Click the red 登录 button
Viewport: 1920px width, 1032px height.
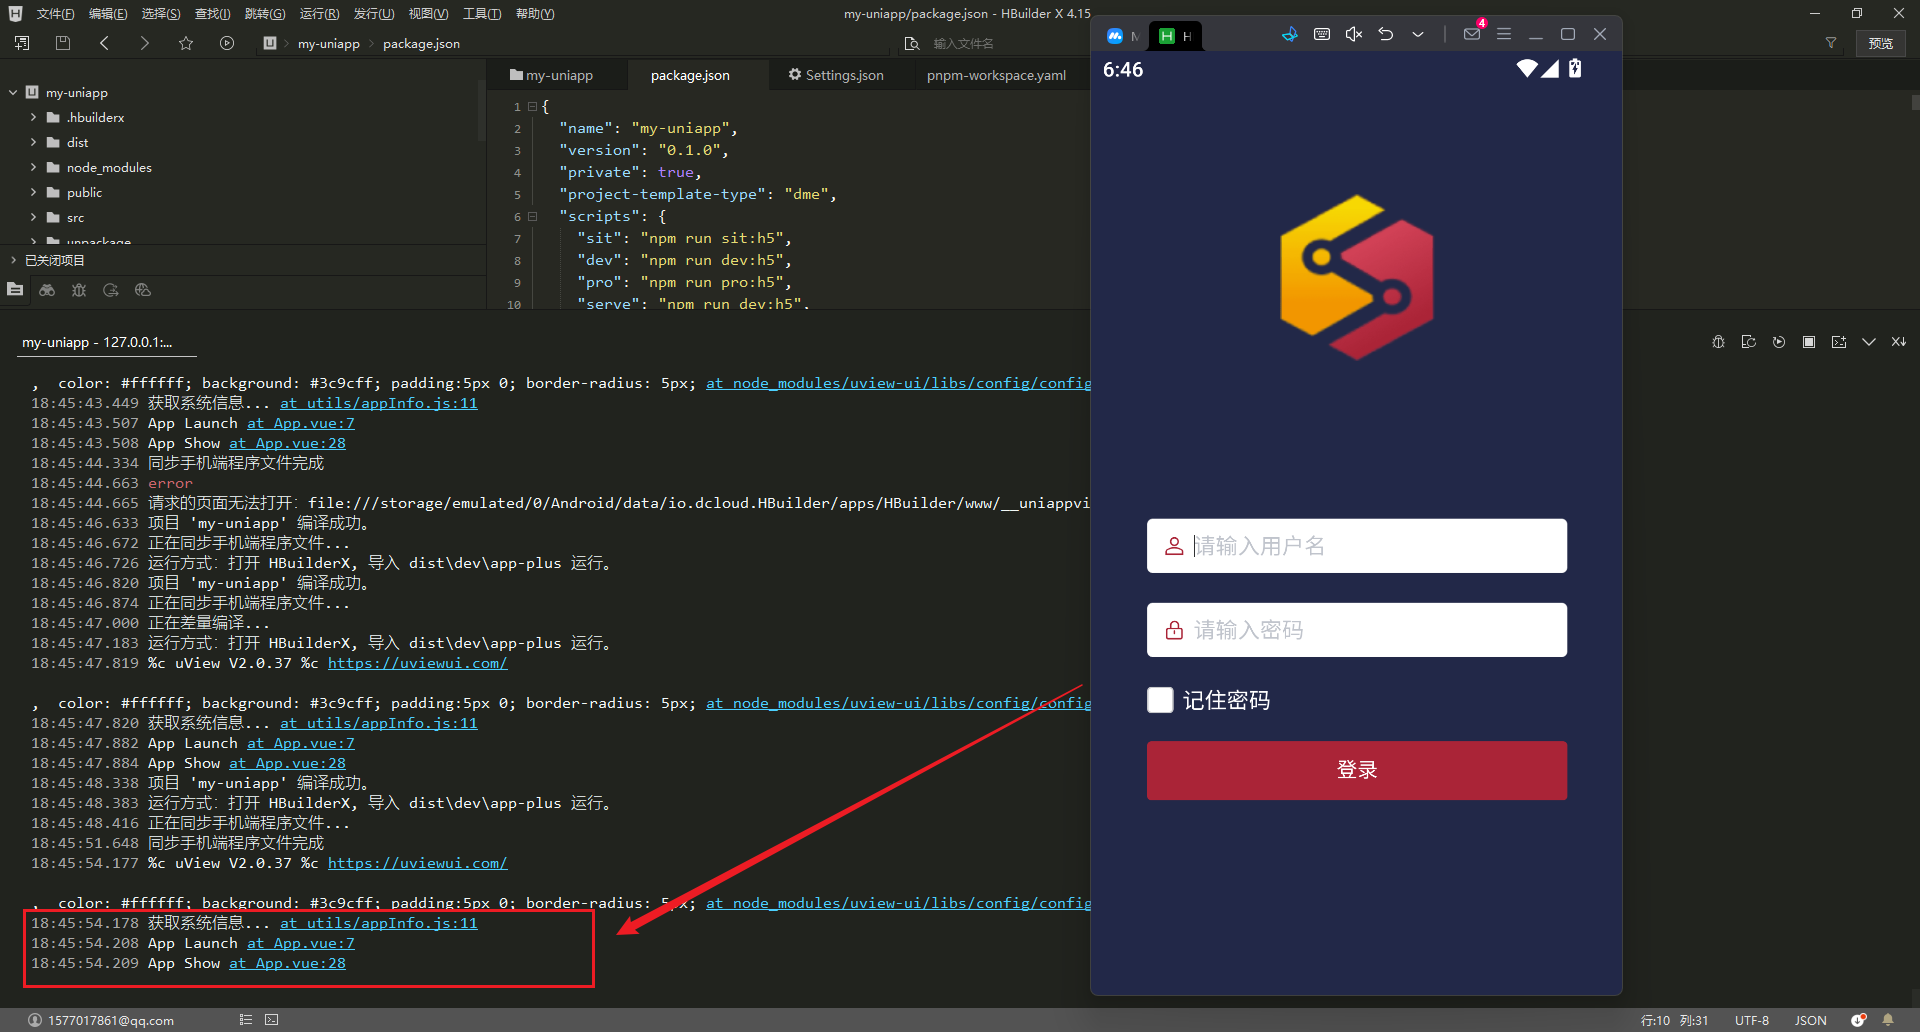tap(1356, 770)
